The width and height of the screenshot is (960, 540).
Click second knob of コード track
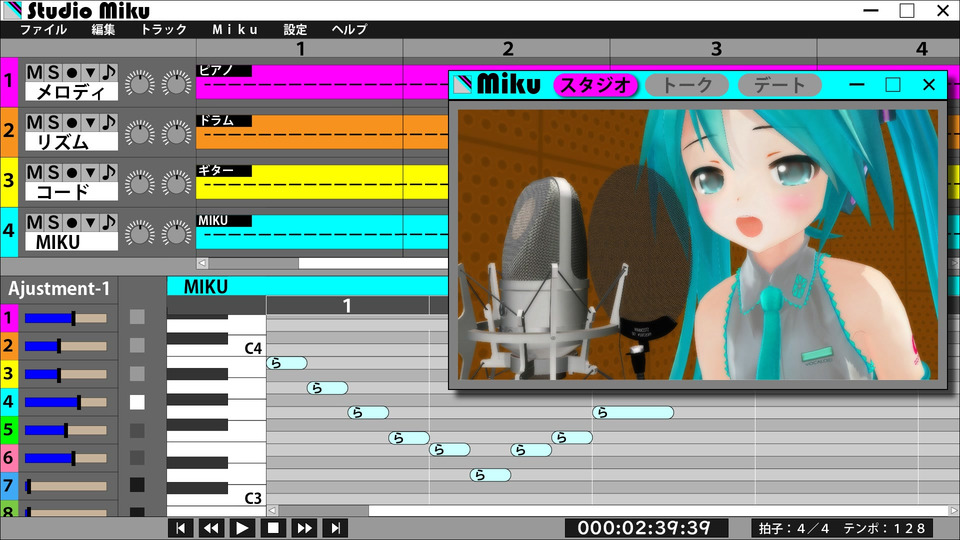176,183
